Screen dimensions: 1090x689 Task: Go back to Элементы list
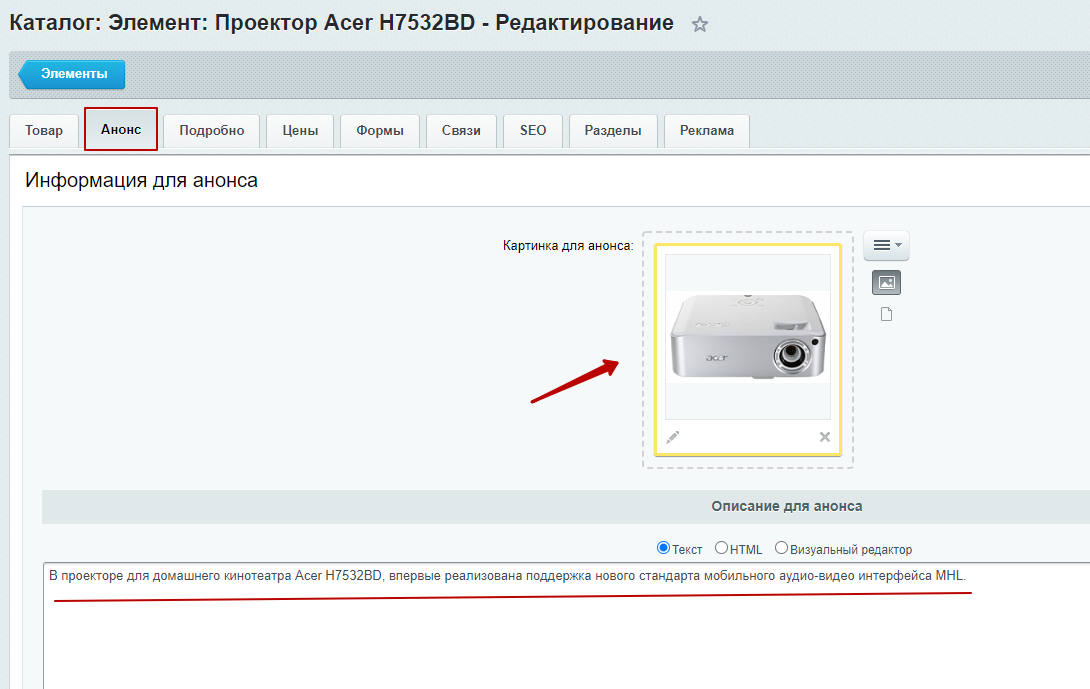pos(72,74)
